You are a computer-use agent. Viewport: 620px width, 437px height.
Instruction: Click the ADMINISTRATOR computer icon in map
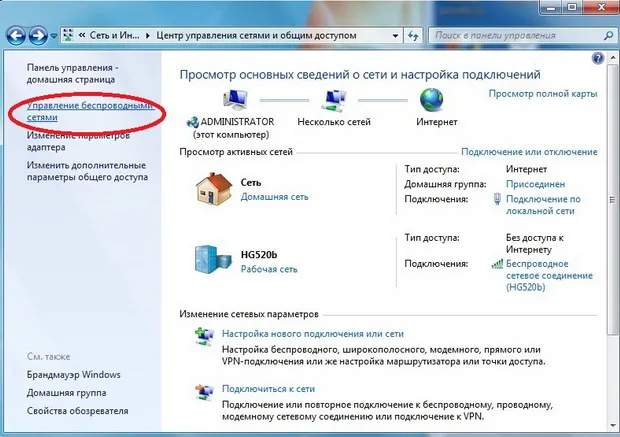tap(235, 99)
